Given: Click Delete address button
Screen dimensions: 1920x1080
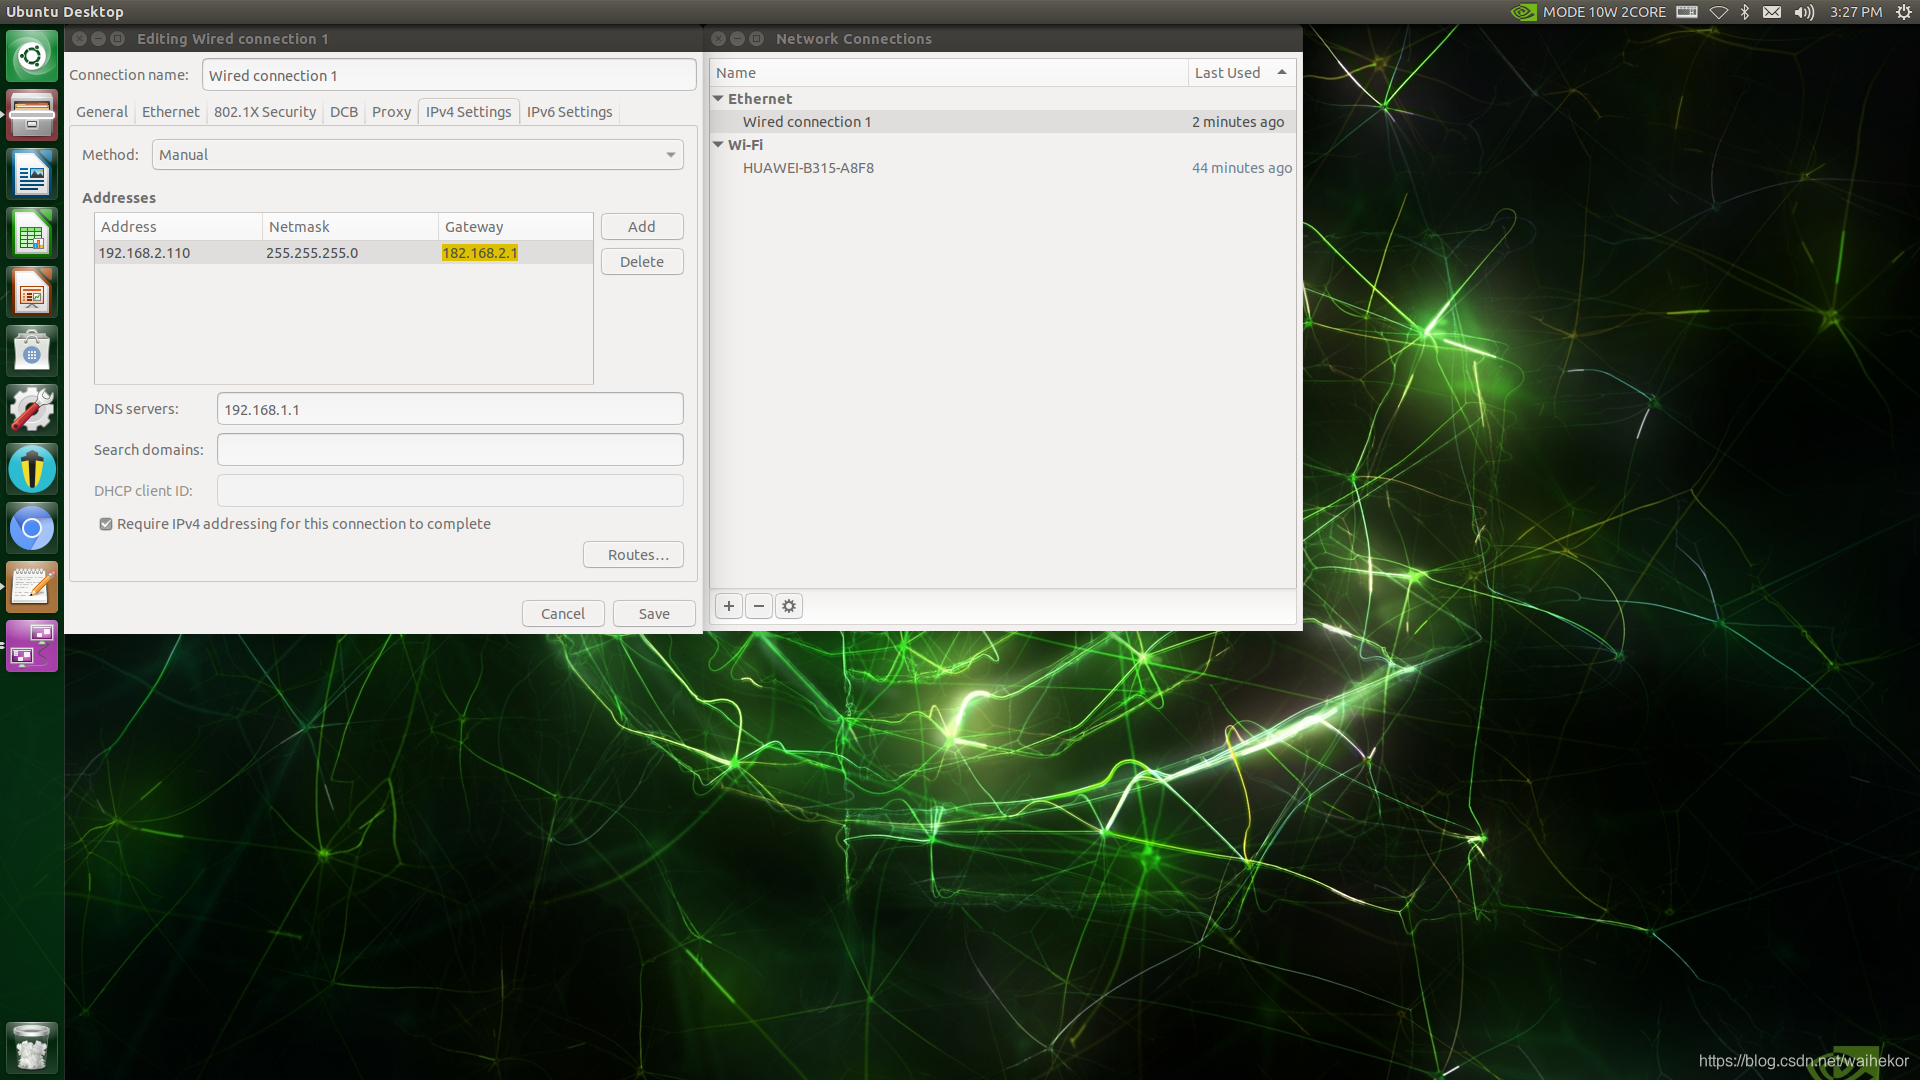Looking at the screenshot, I should pos(642,262).
